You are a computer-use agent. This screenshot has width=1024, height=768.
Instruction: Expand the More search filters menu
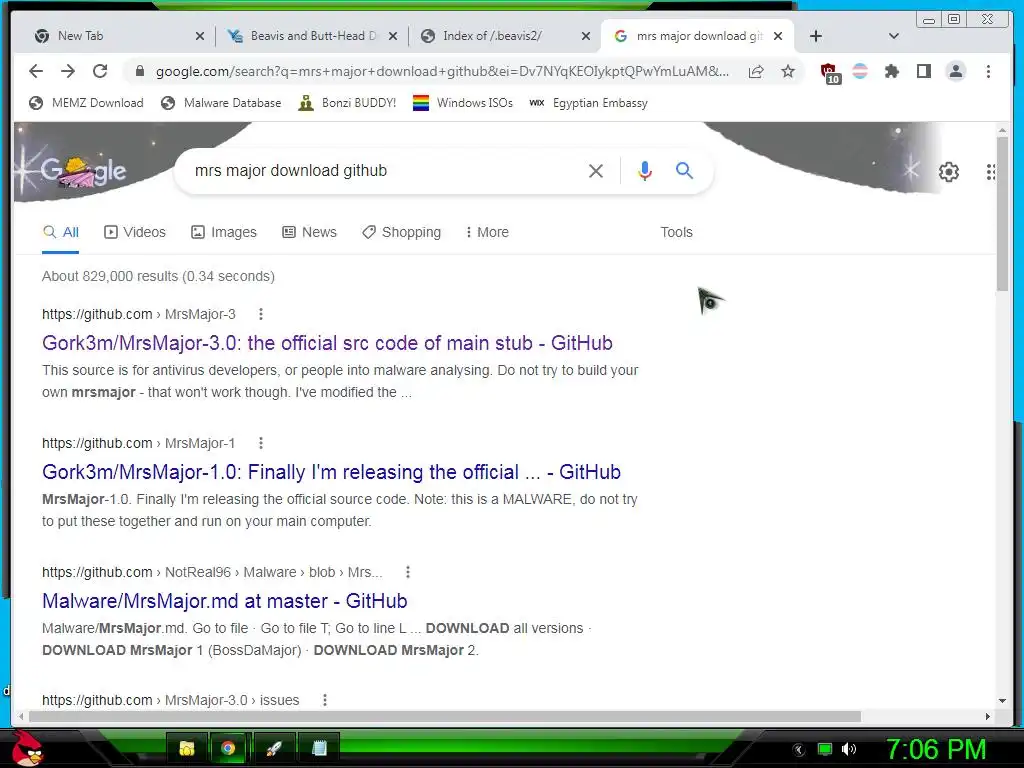pos(487,232)
